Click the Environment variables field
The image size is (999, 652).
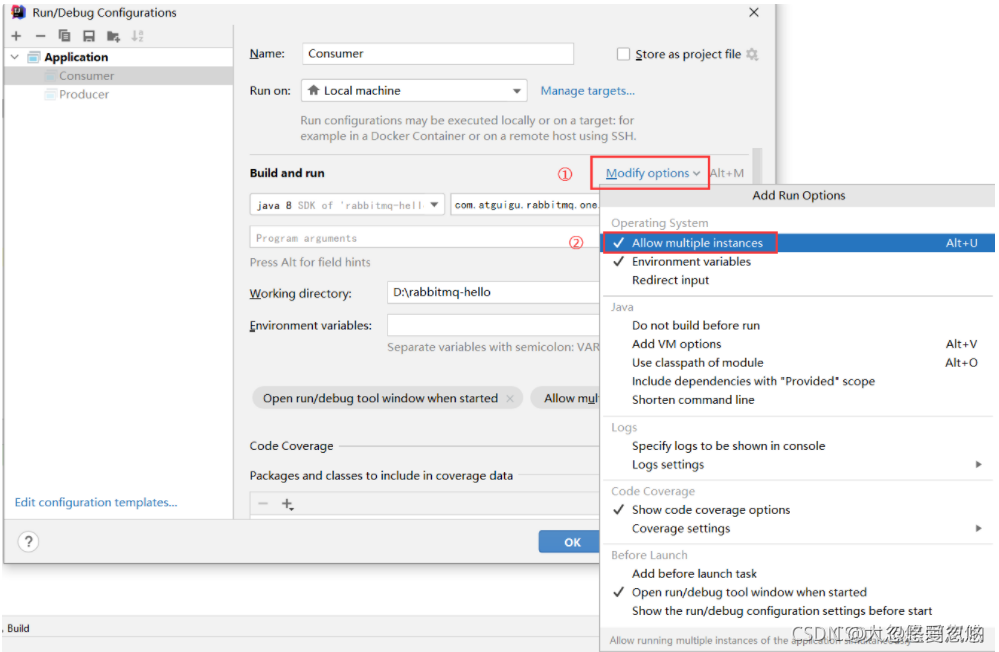pyautogui.click(x=494, y=325)
